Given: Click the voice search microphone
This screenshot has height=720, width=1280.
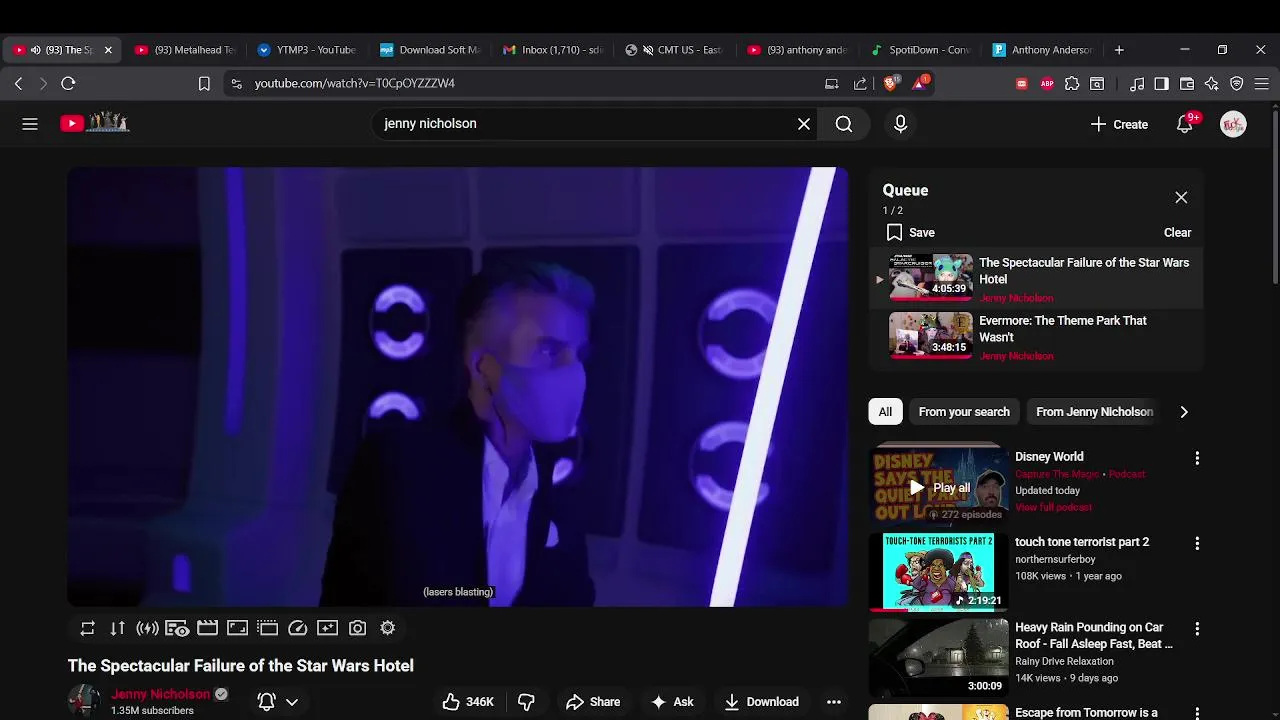Looking at the screenshot, I should coord(900,124).
